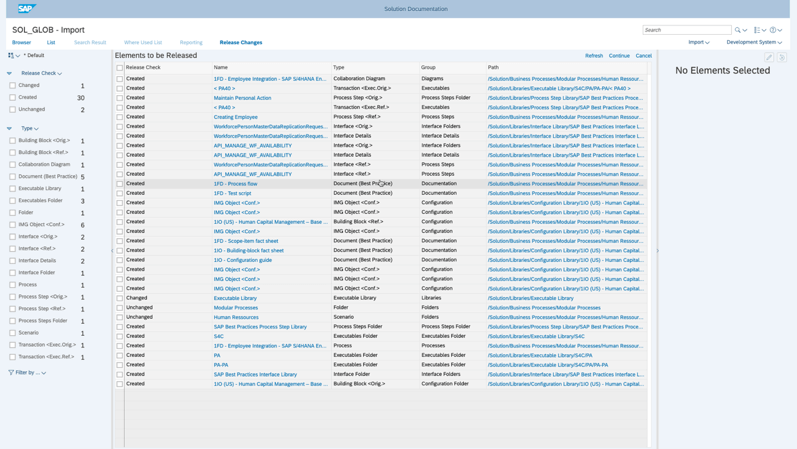
Task: Collapse Type section triangle
Action: tap(9, 129)
